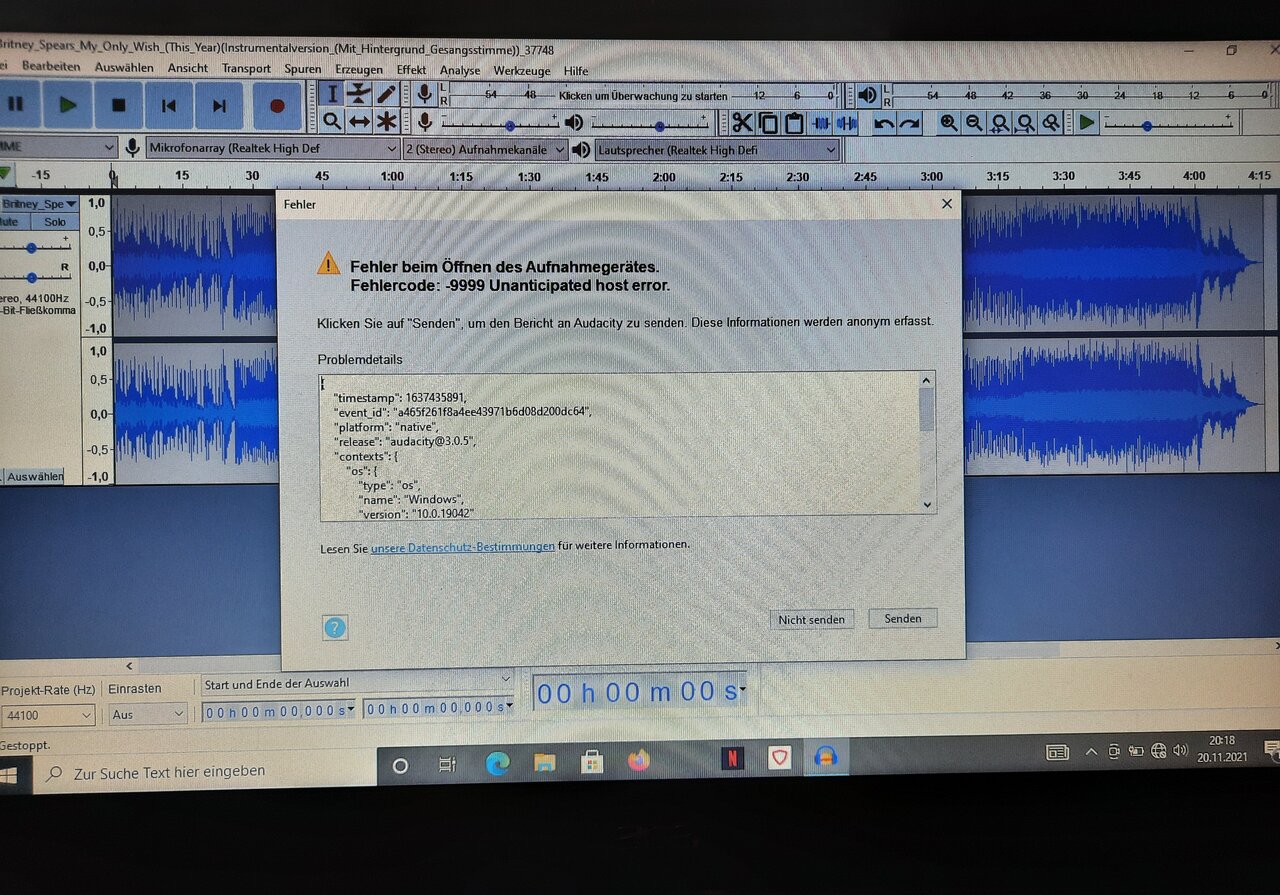Skip to the end of the project
Screen dimensions: 1280x895
[x=219, y=105]
